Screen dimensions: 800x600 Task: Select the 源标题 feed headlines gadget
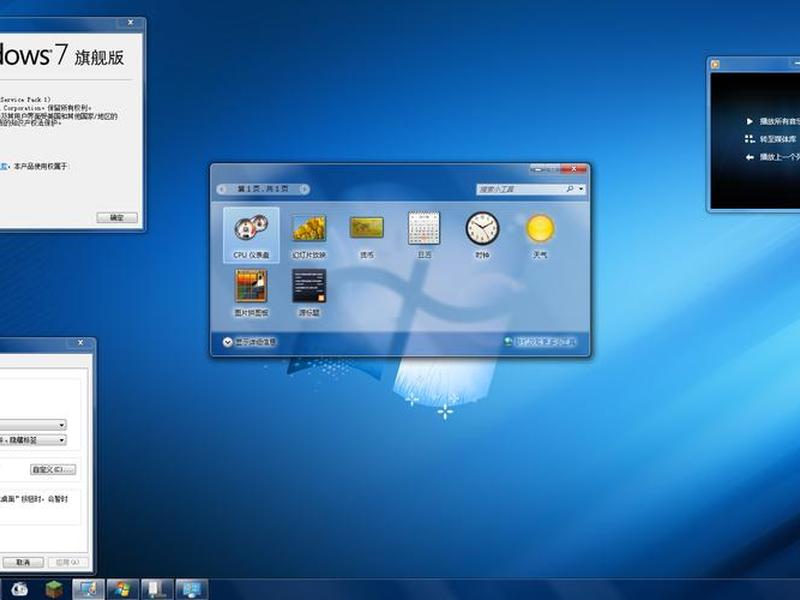(x=309, y=293)
